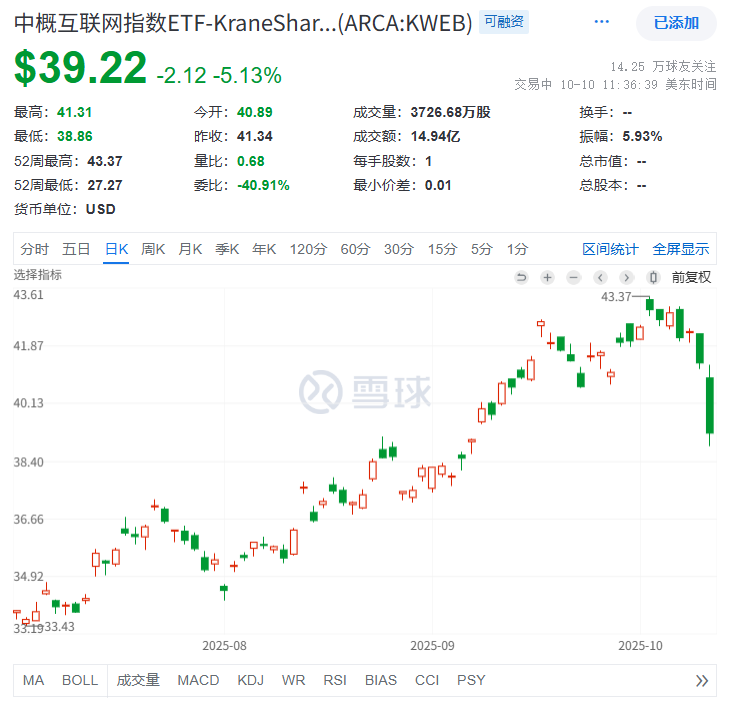Click 振幅 5.93% value
Image resolution: width=743 pixels, height=701 pixels.
coord(642,137)
